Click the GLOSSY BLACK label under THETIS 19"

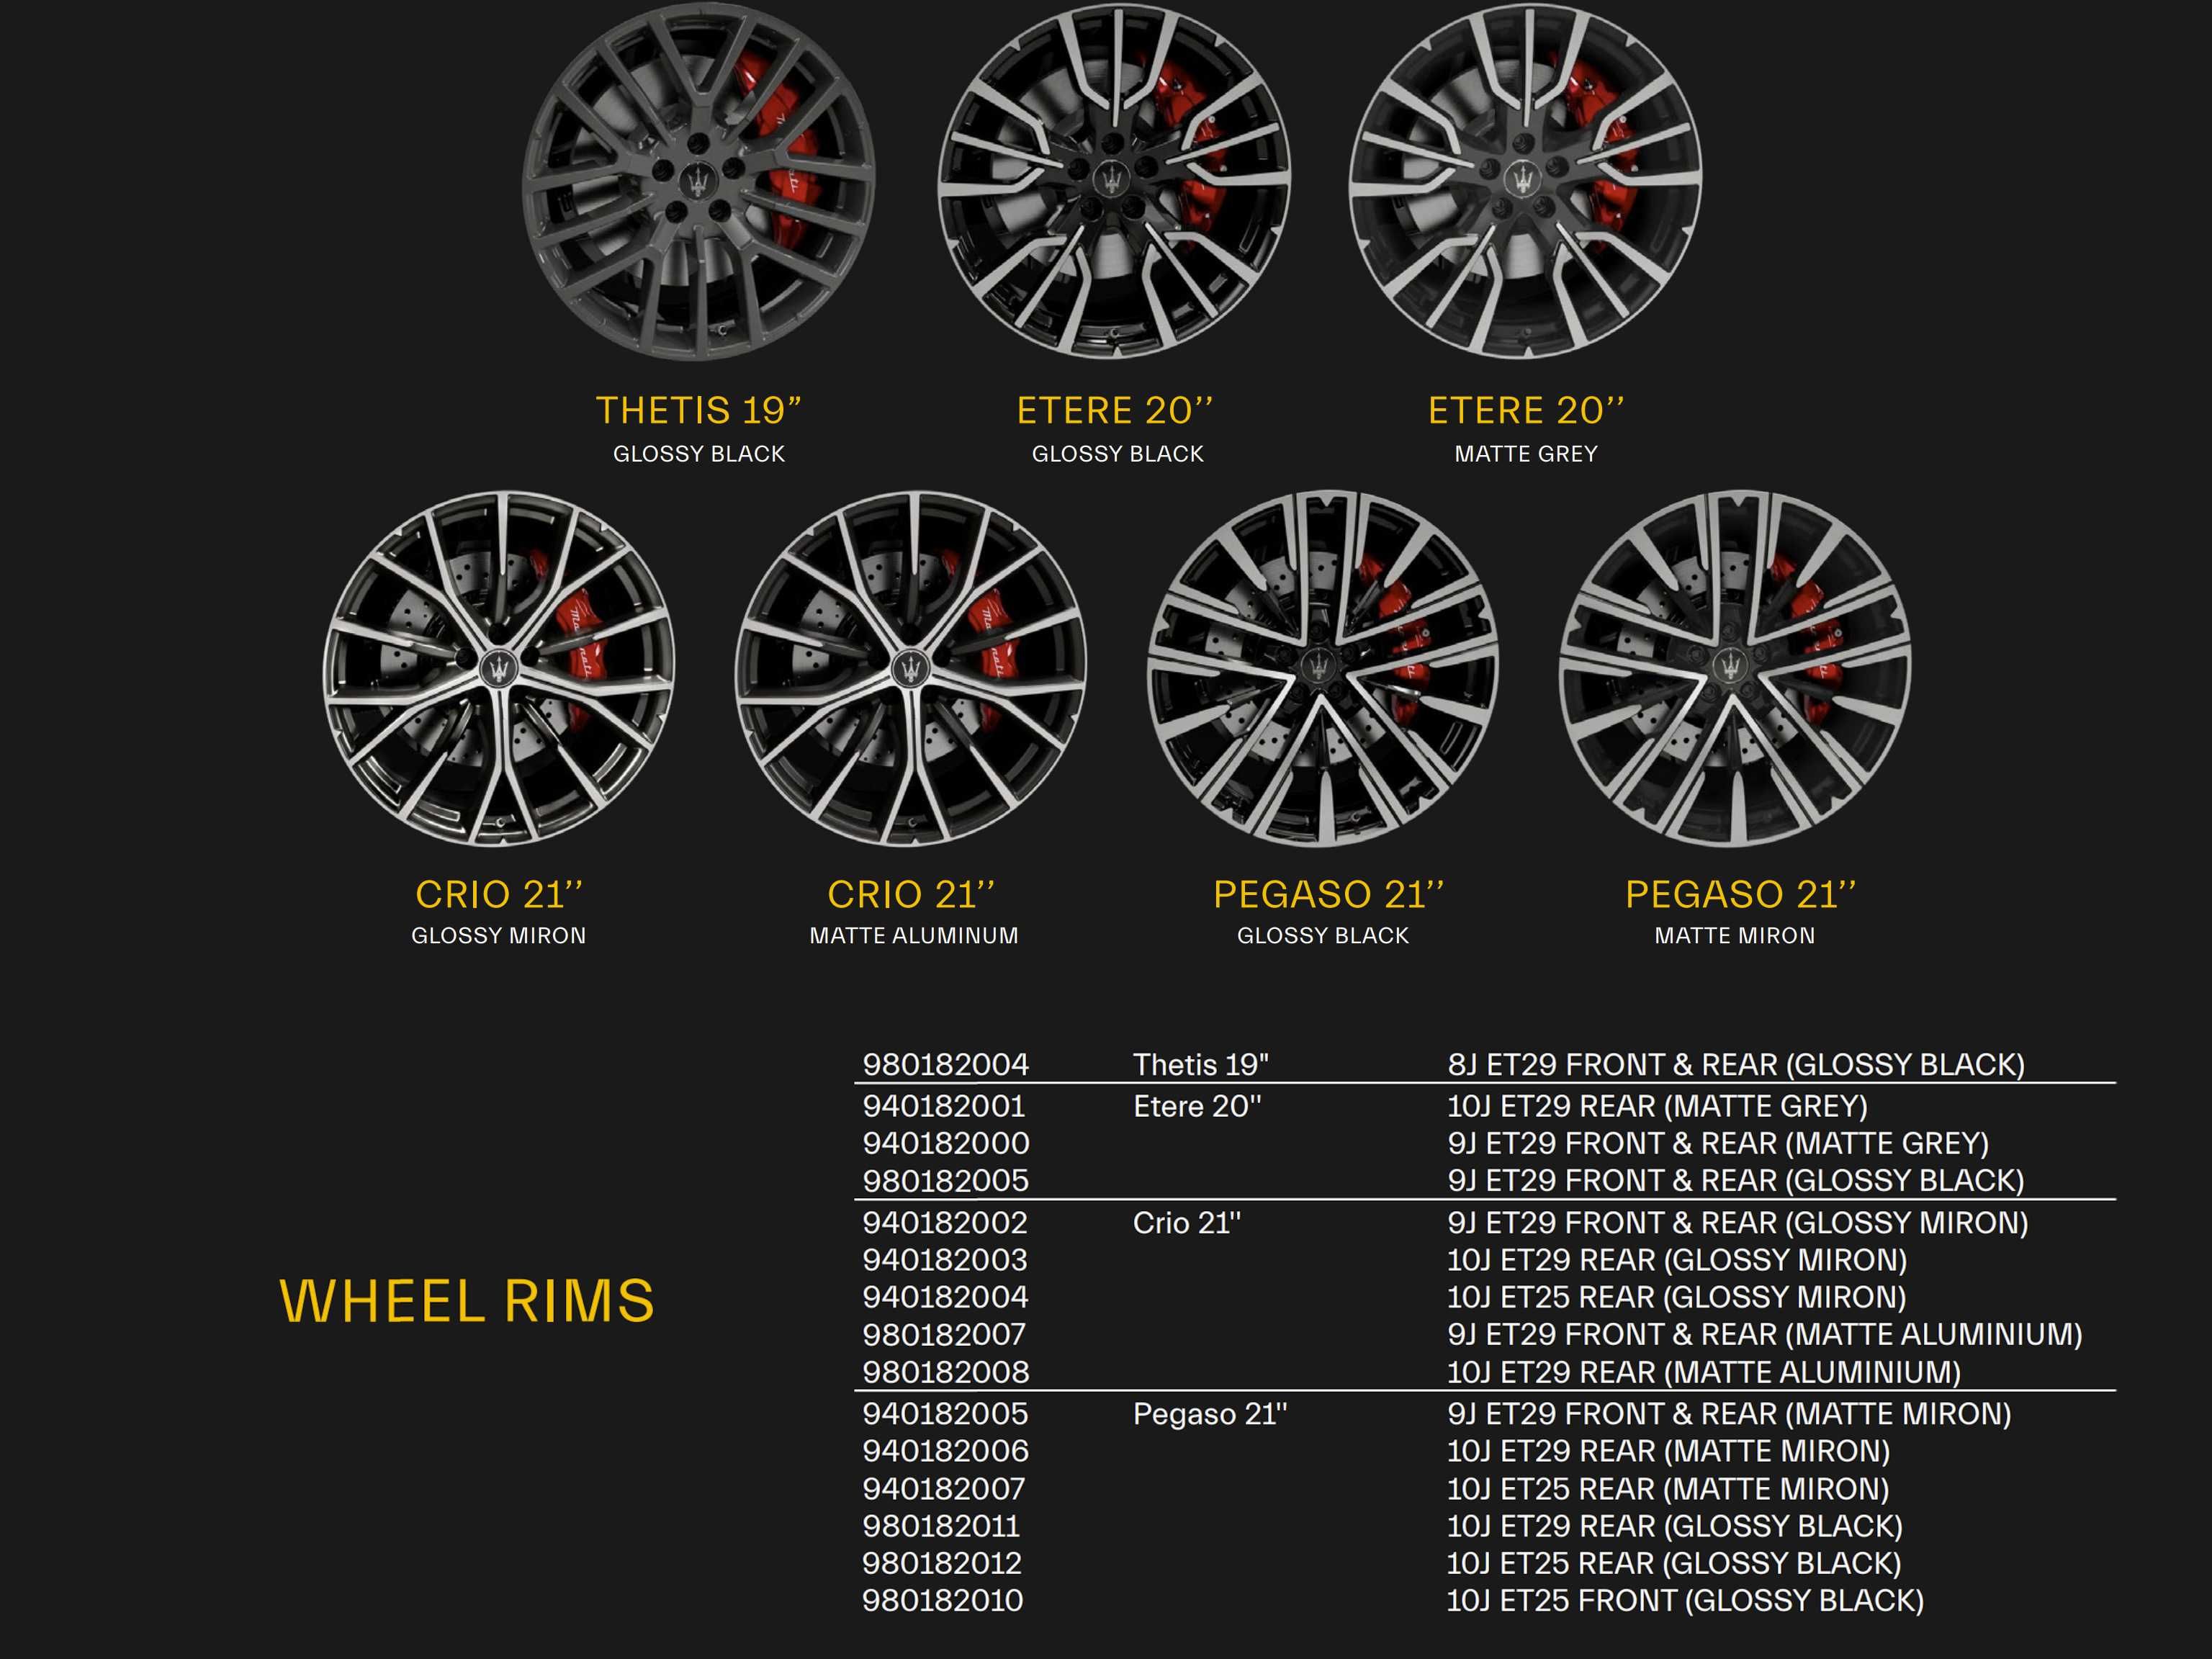pyautogui.click(x=699, y=454)
